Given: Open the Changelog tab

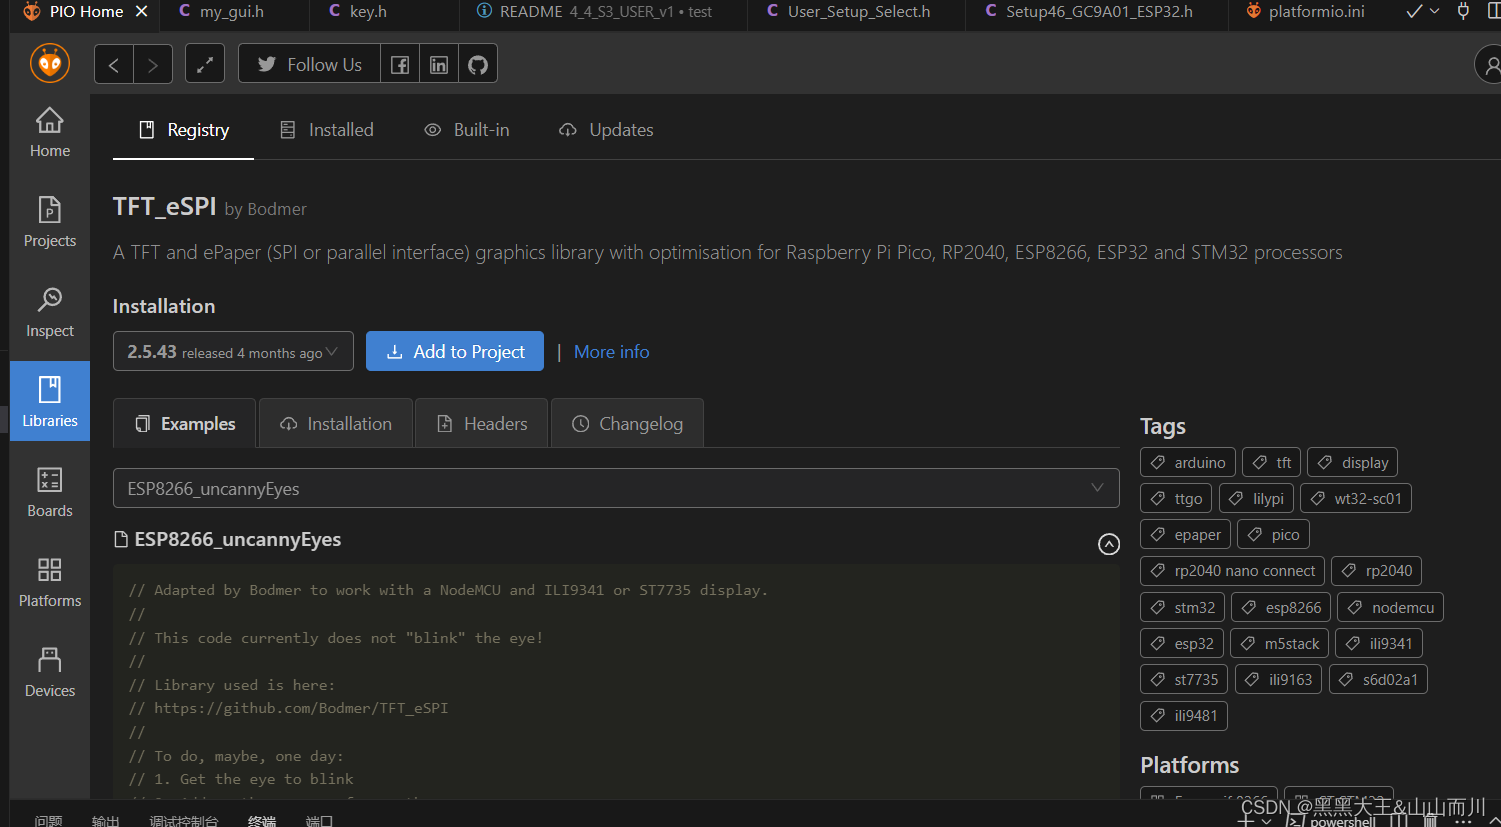Looking at the screenshot, I should (x=627, y=423).
